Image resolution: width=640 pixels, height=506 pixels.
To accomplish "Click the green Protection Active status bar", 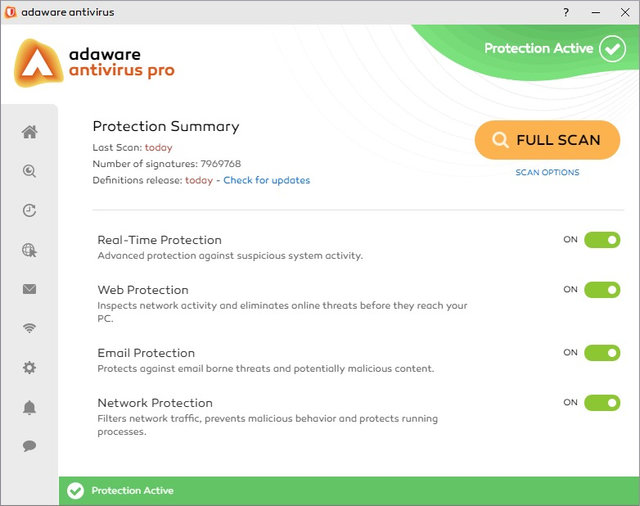I will (349, 491).
